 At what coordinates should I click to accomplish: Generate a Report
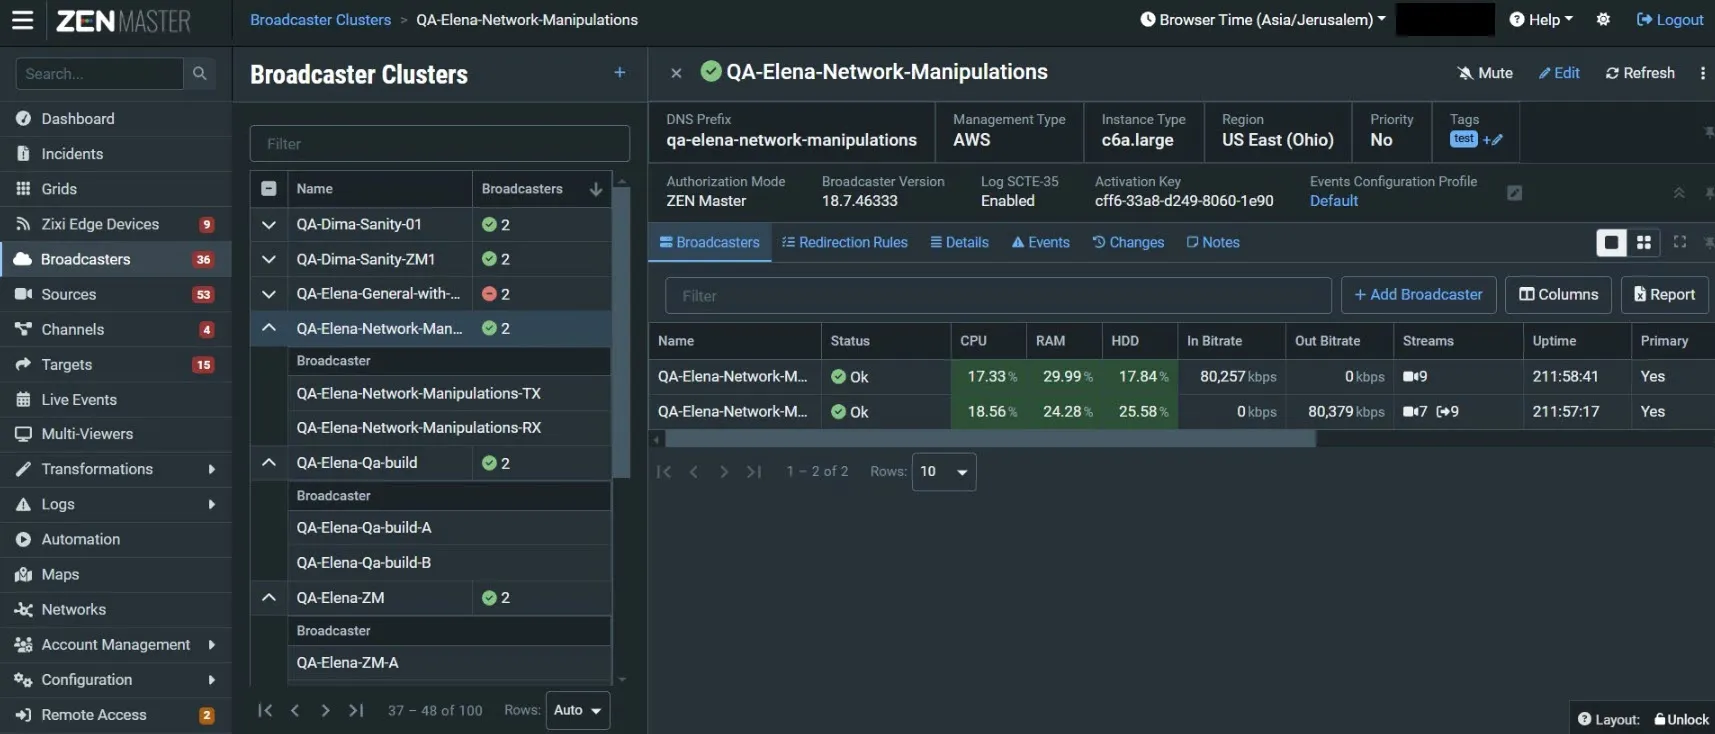click(1664, 295)
